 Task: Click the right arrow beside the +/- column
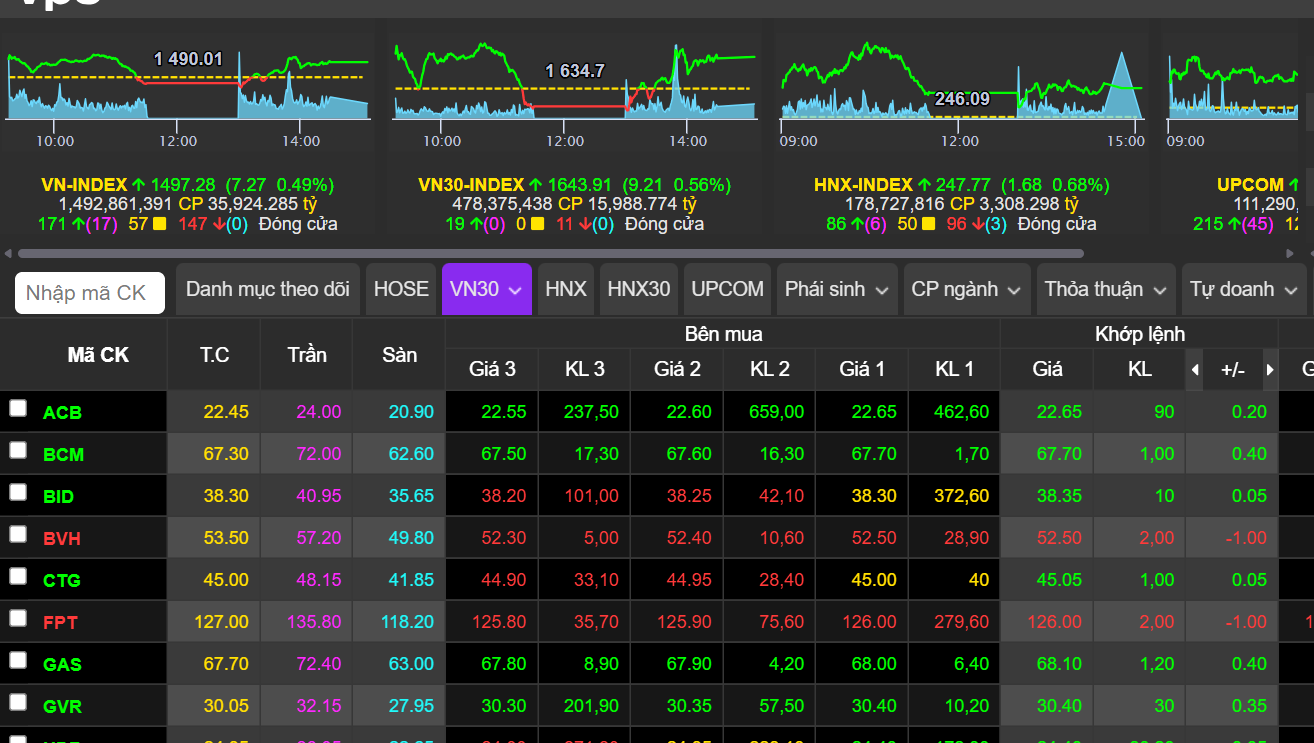coord(1268,369)
